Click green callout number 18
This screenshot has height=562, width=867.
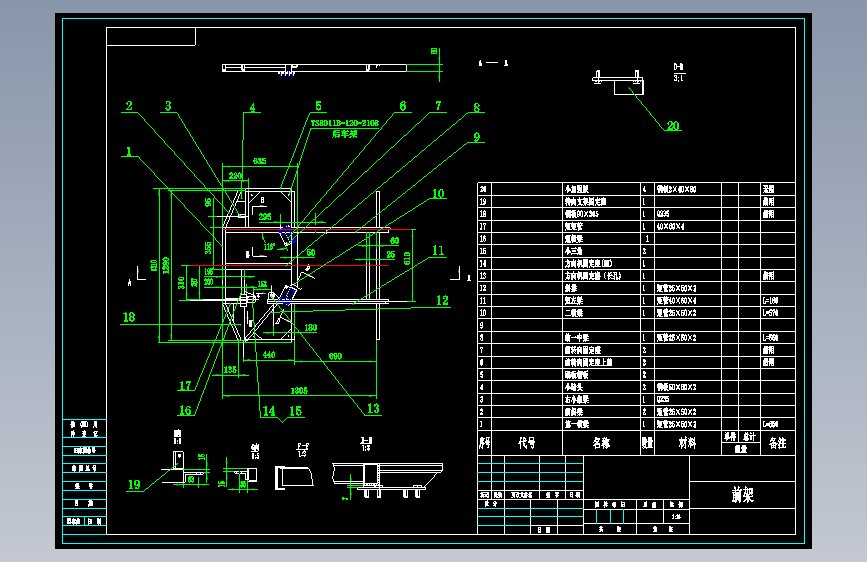point(129,318)
